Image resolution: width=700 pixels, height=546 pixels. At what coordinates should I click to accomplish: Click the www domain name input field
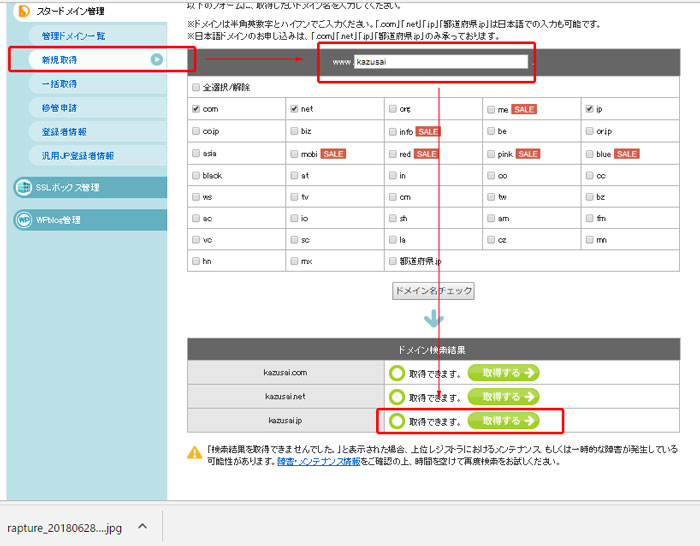click(440, 62)
